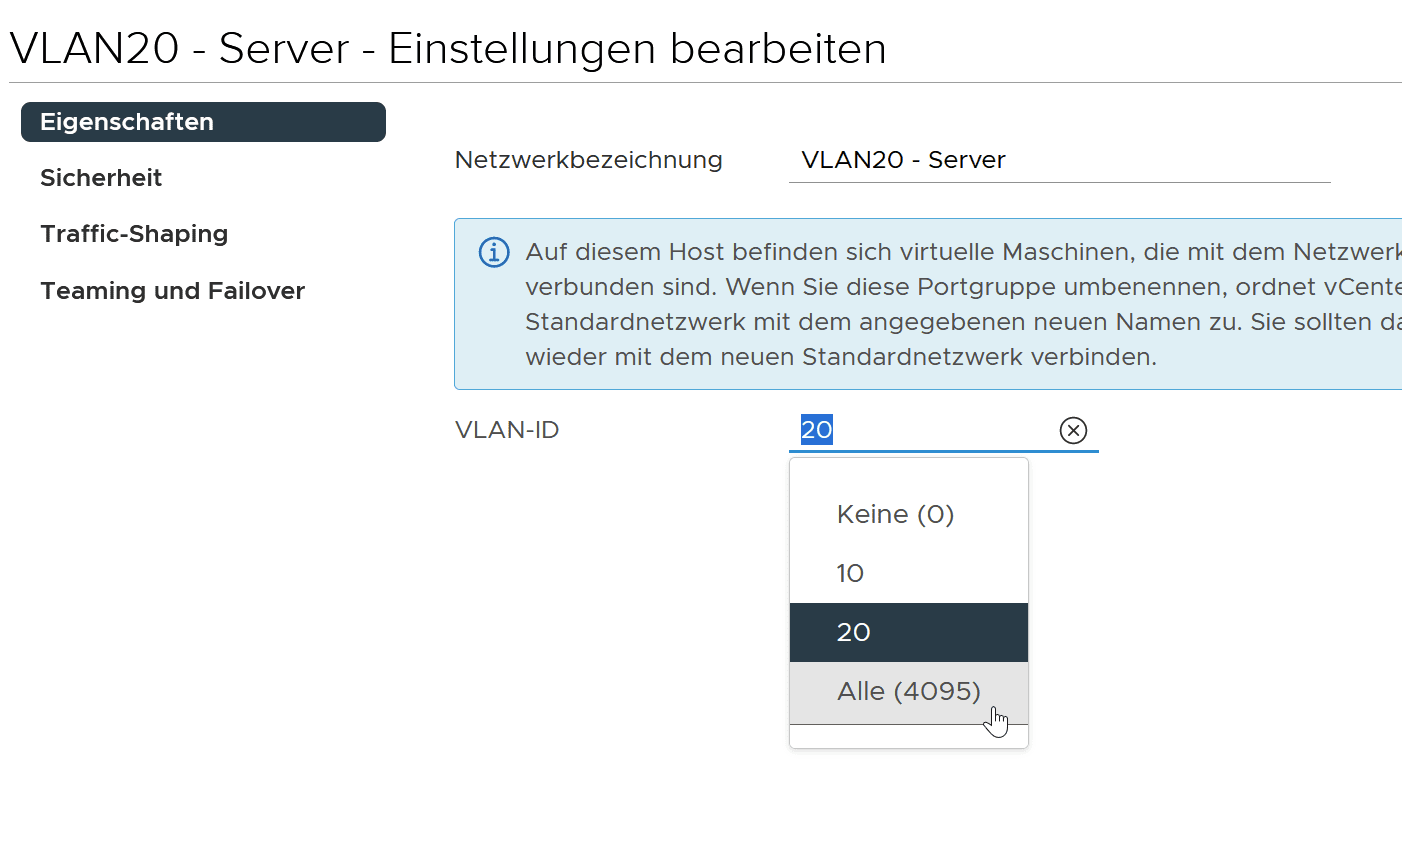This screenshot has height=852, width=1402.
Task: Click the empty space below Alle (4095) in the list
Action: [x=909, y=736]
